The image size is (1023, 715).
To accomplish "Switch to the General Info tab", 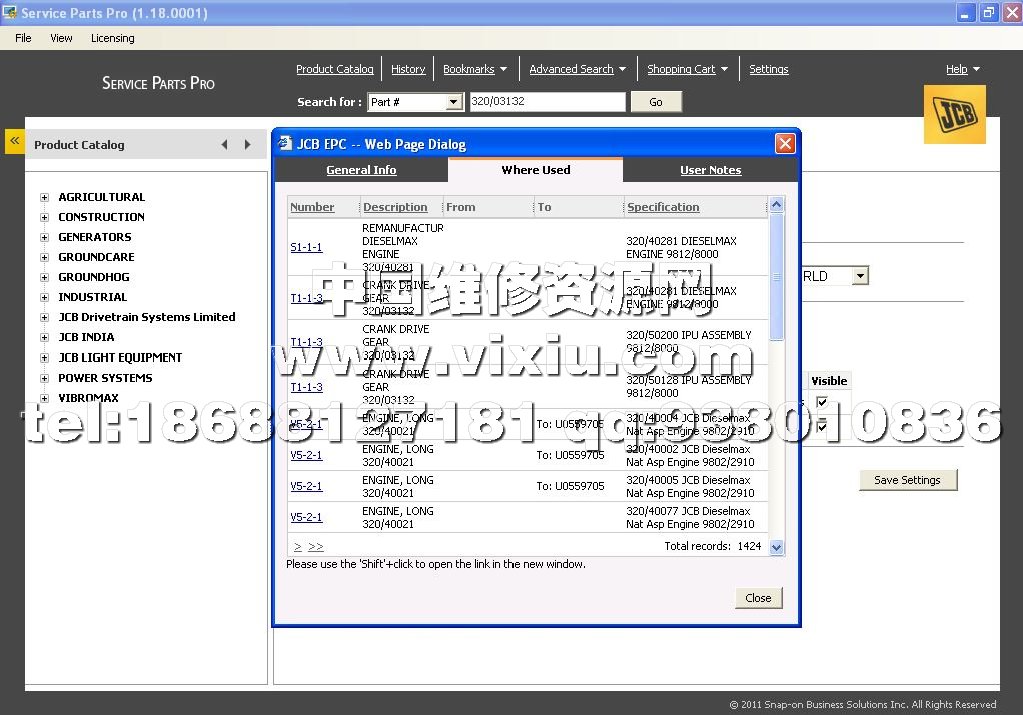I will click(x=361, y=170).
